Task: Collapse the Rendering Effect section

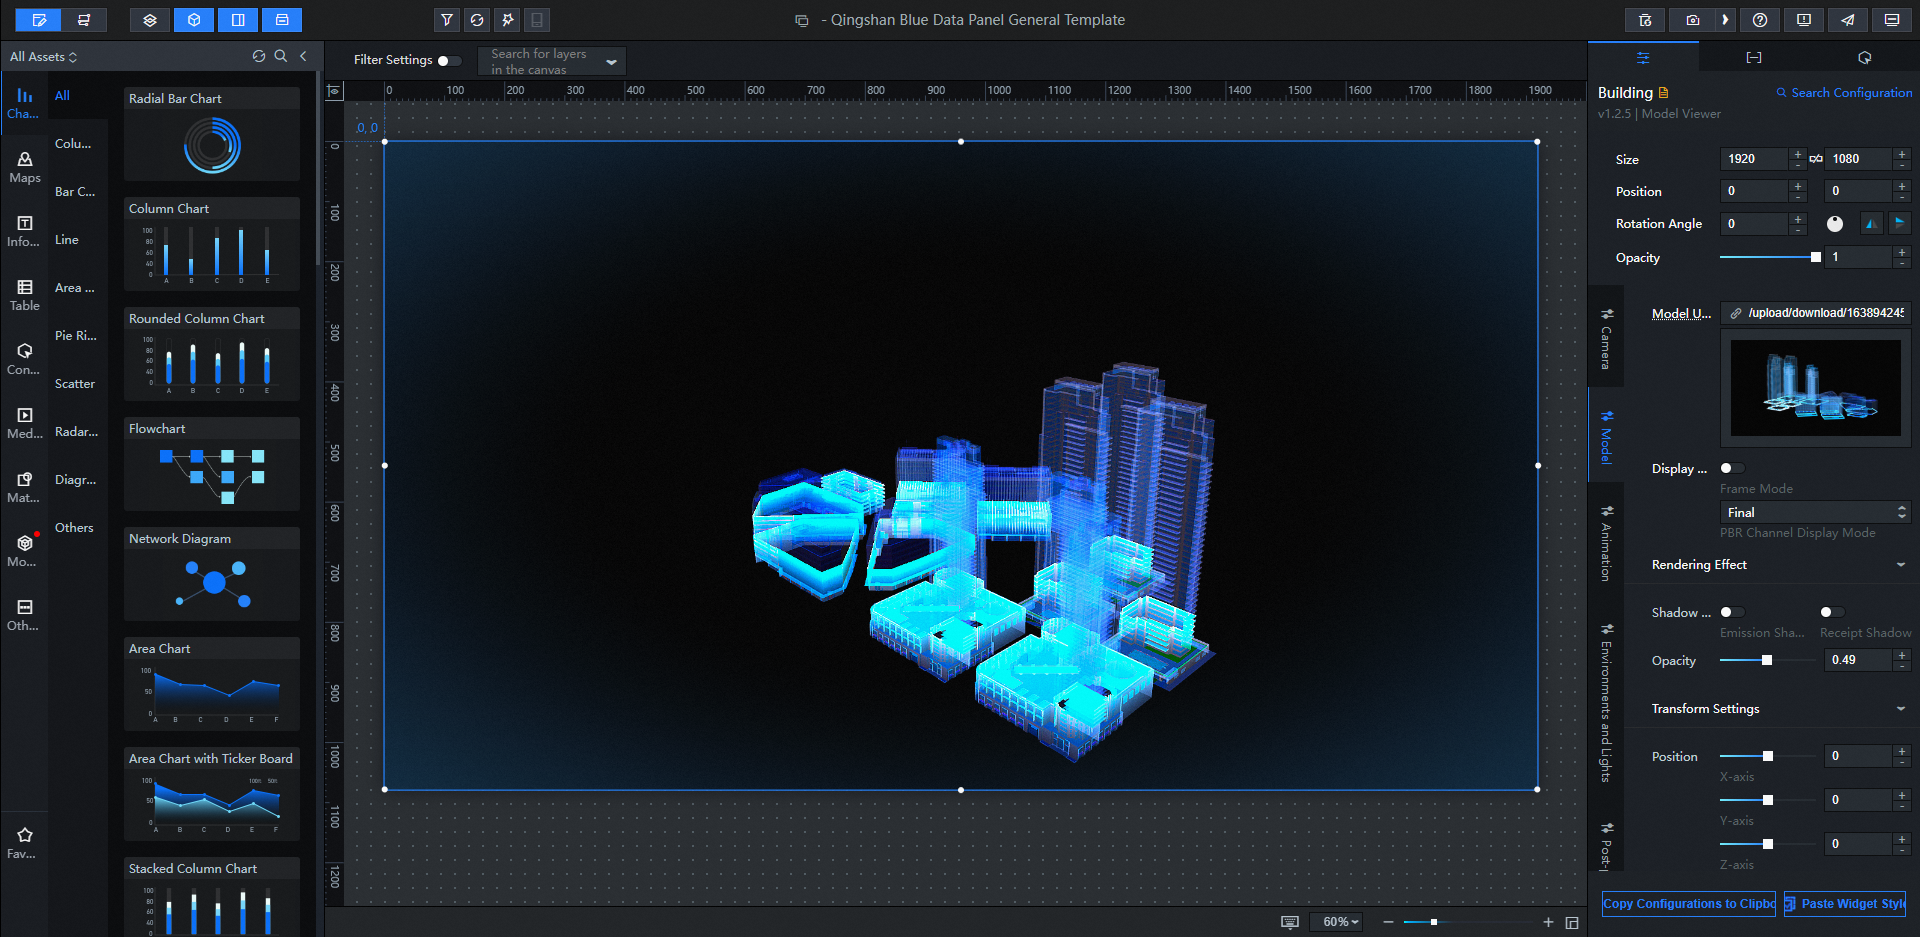Action: pos(1900,565)
